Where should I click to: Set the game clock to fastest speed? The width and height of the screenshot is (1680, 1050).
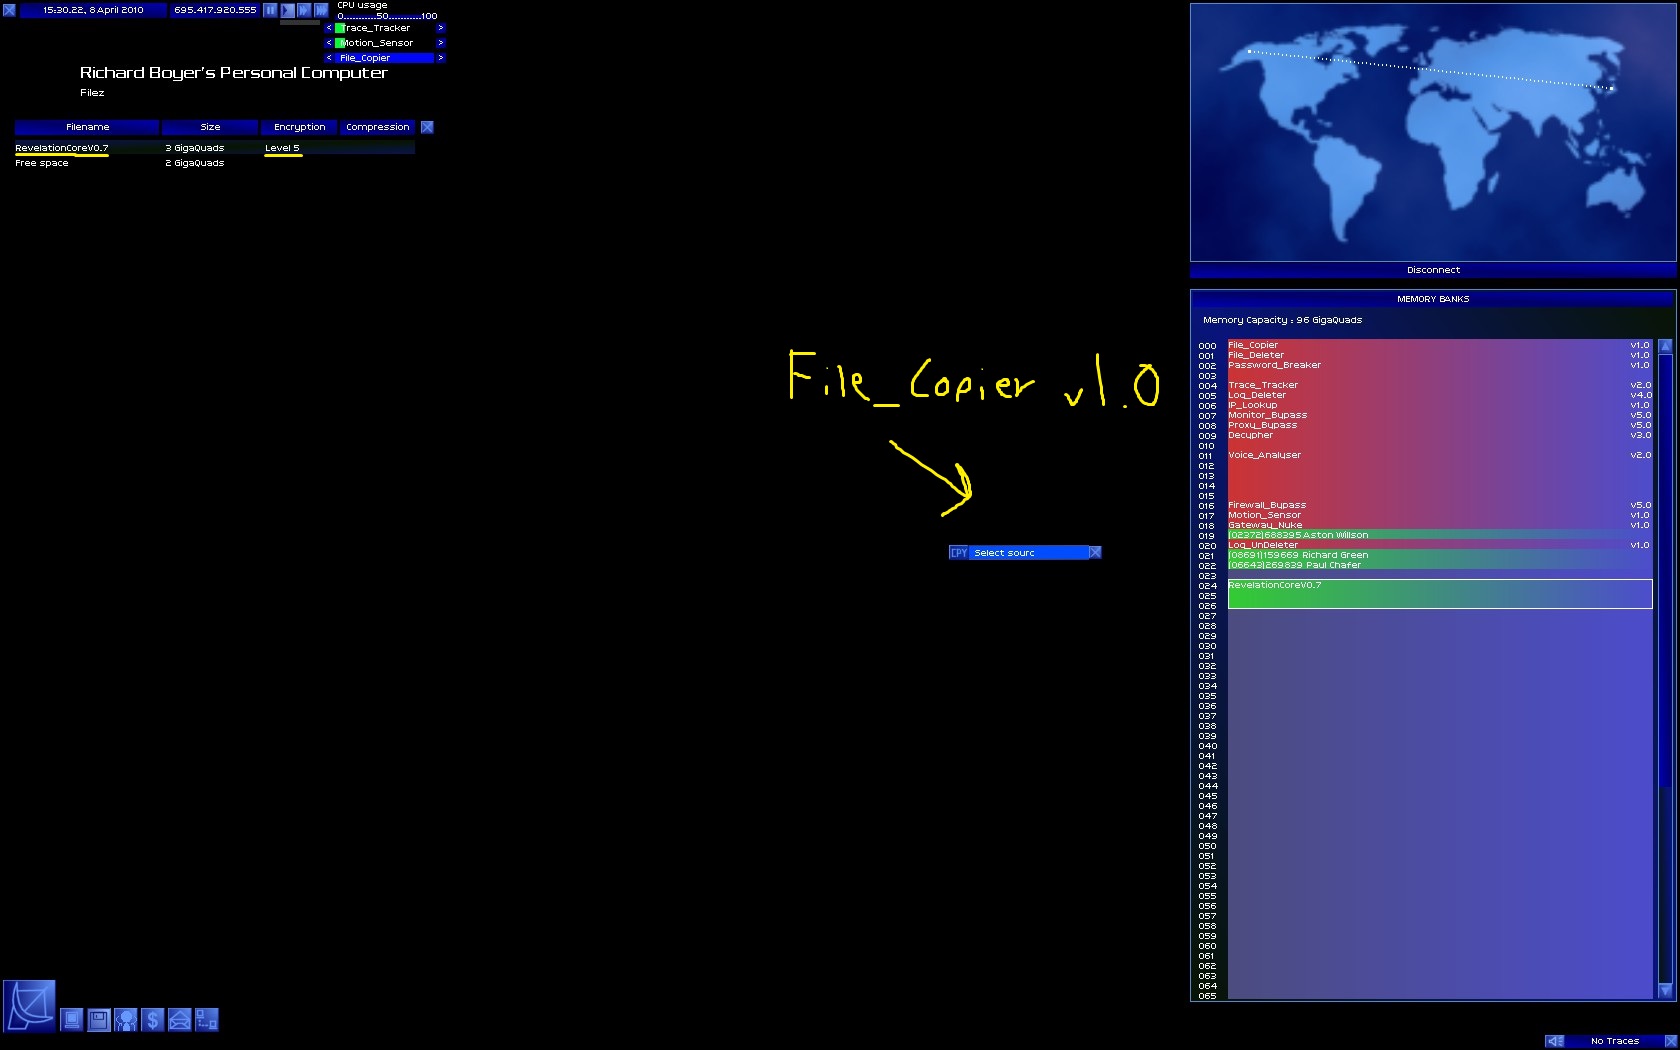point(321,10)
